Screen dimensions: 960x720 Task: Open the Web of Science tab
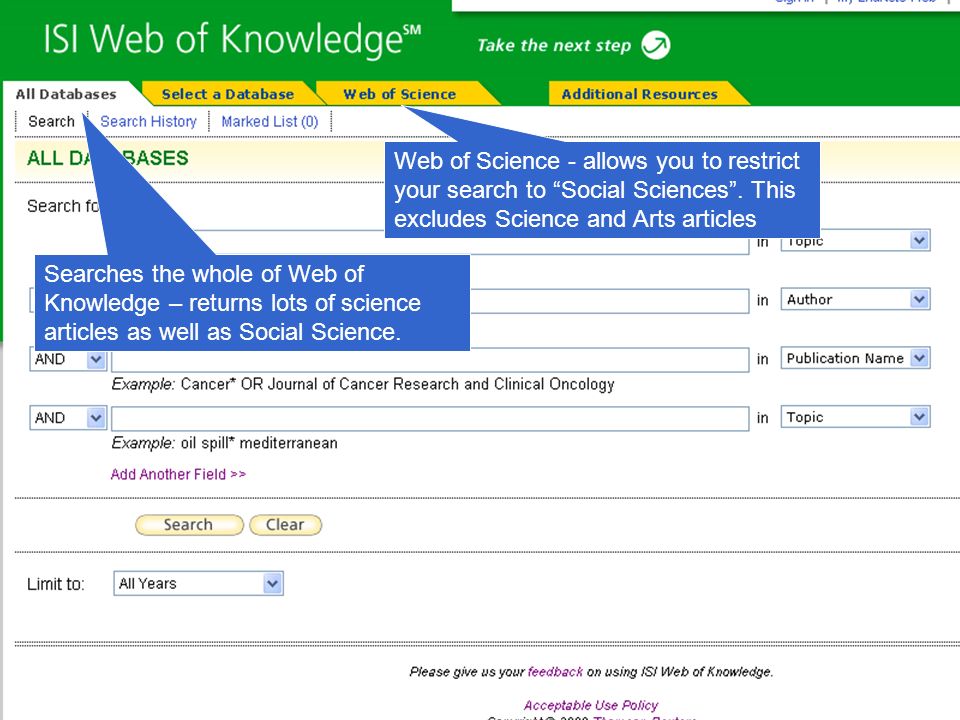[400, 94]
